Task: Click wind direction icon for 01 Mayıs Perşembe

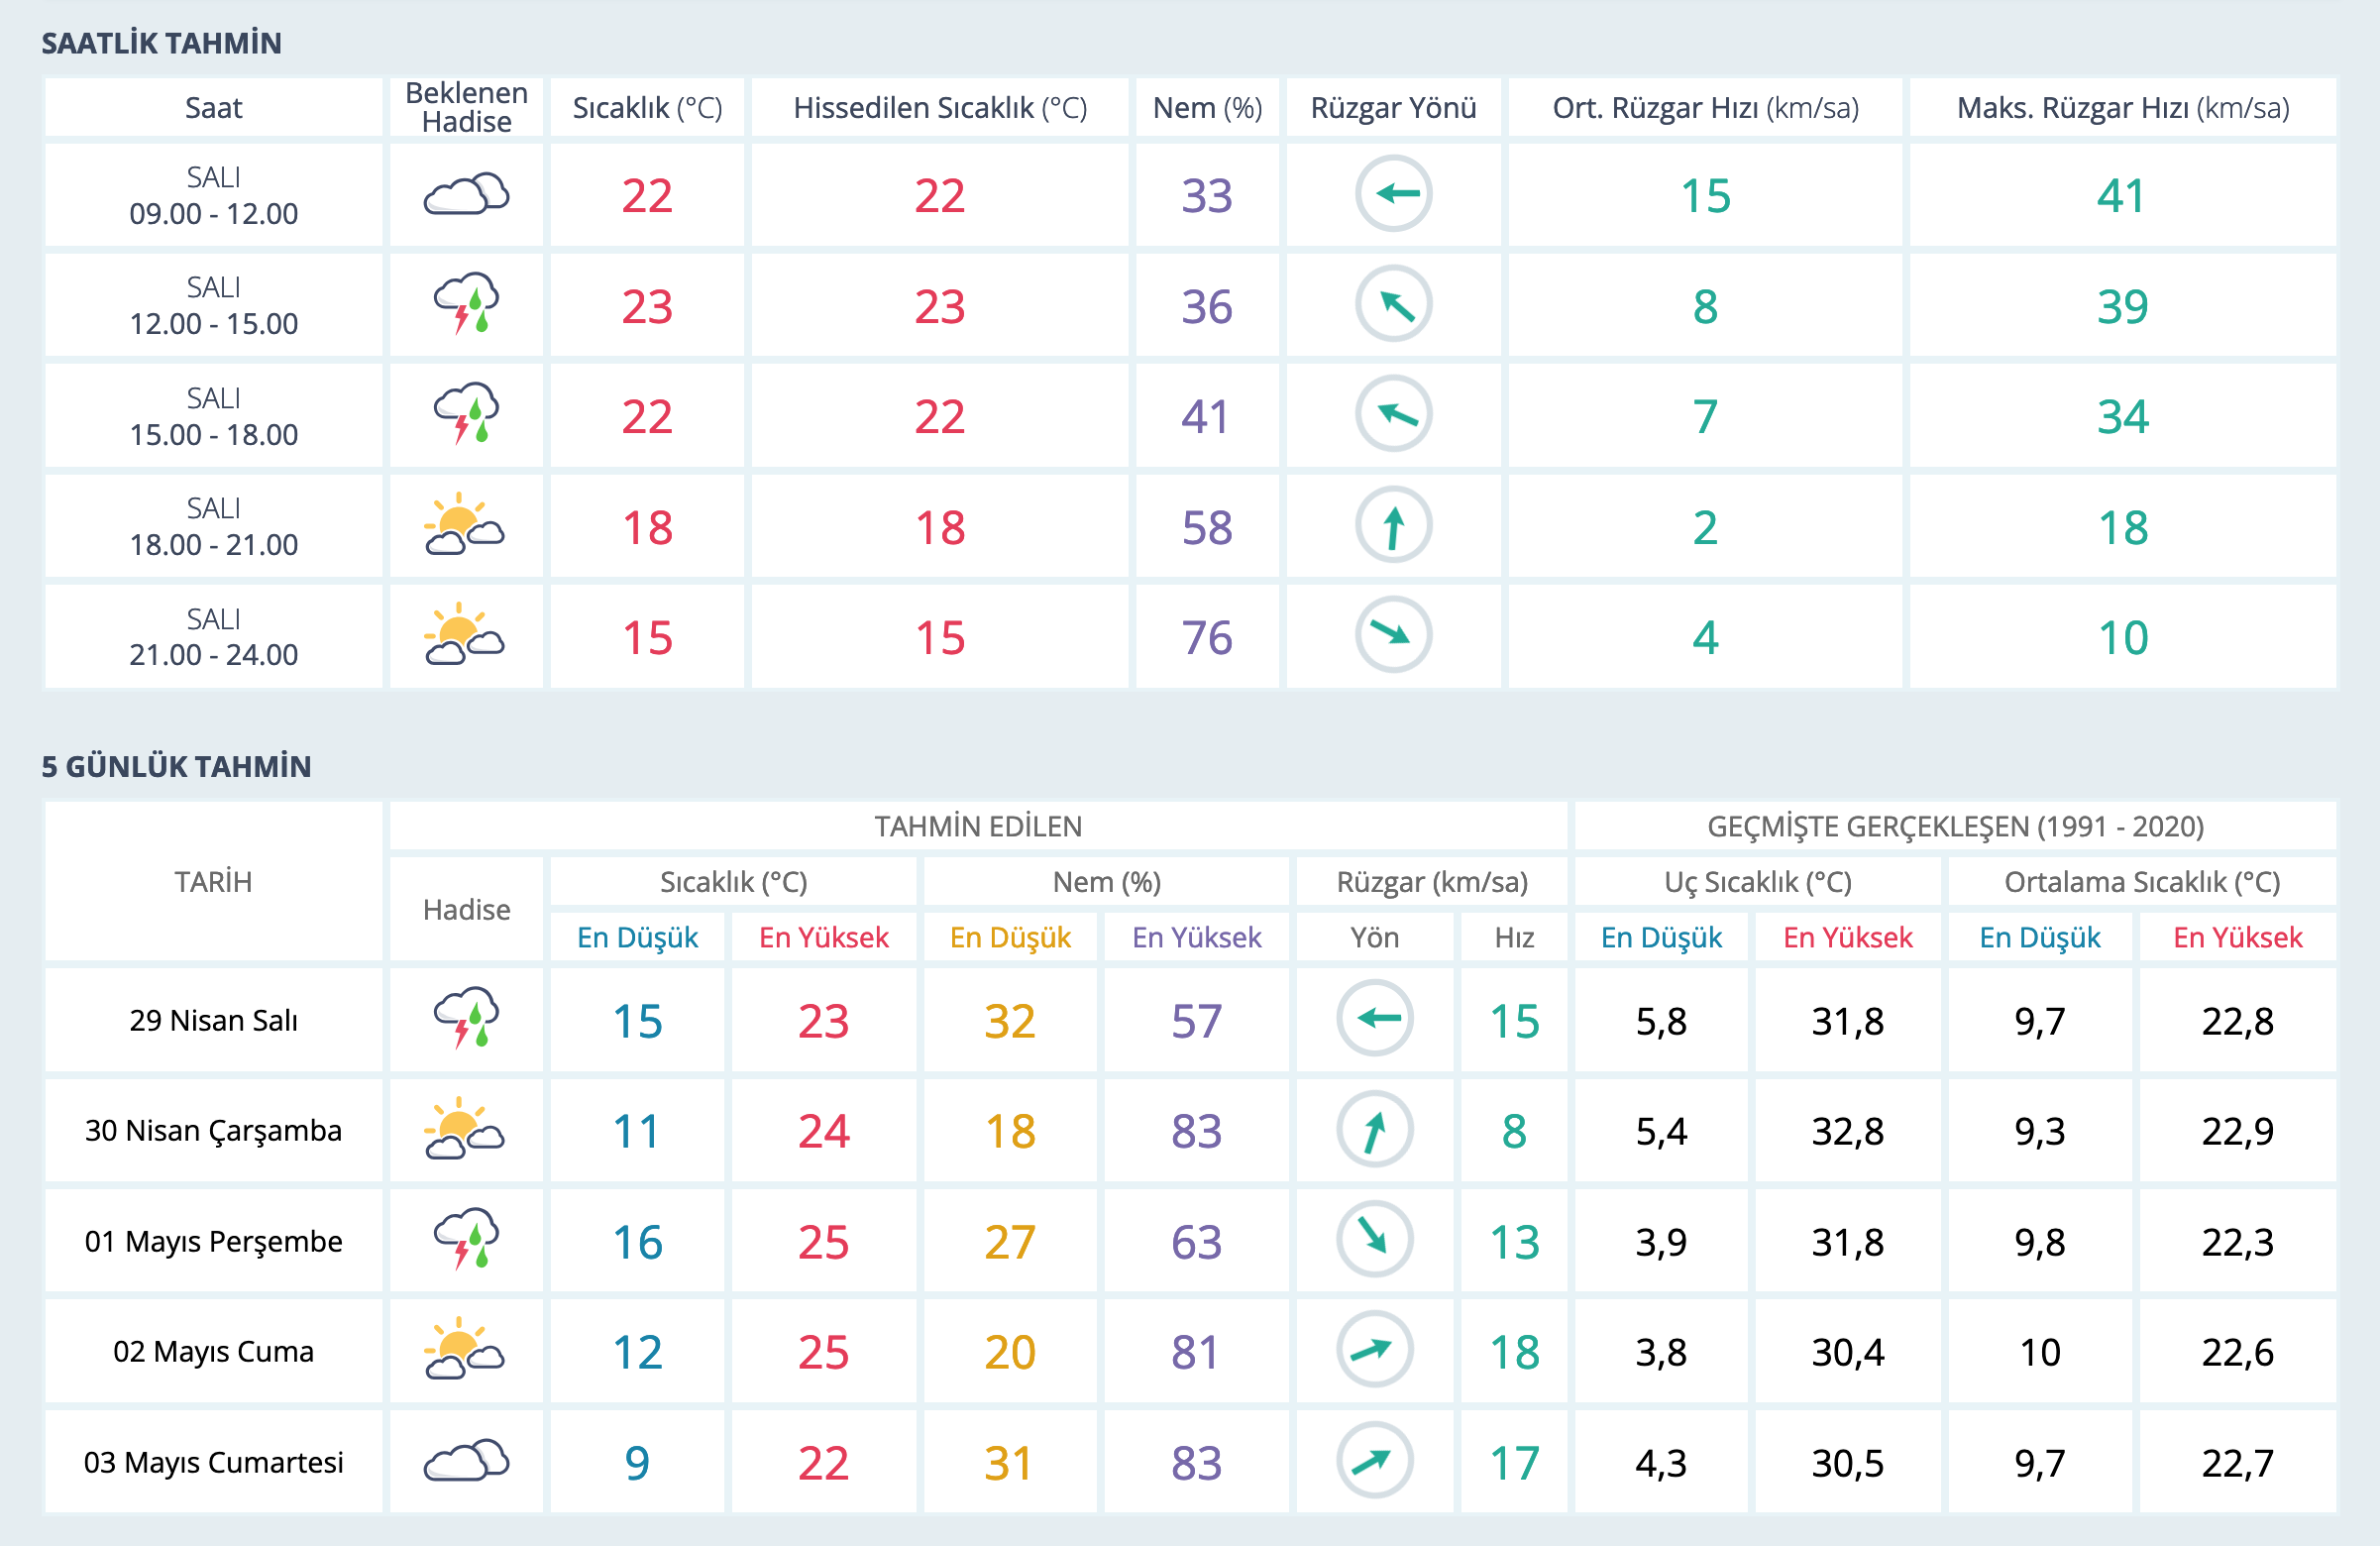Action: (1374, 1240)
